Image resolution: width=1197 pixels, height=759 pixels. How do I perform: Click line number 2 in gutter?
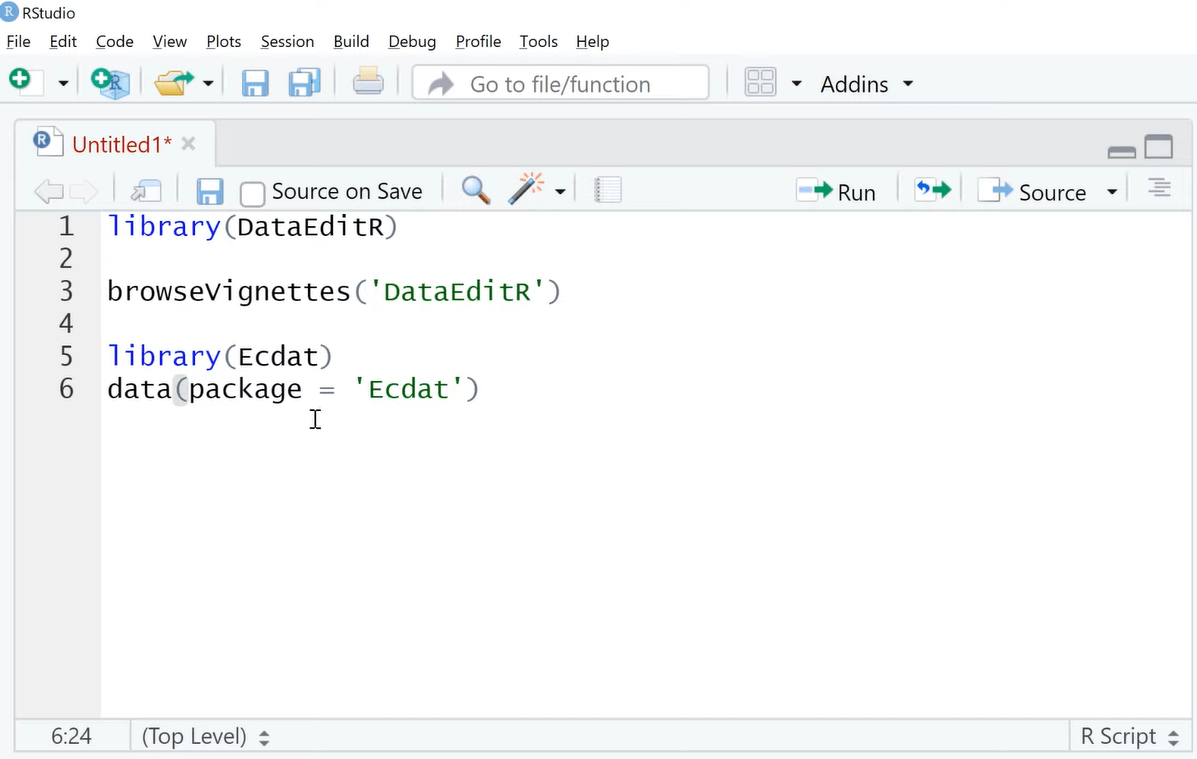(x=66, y=259)
